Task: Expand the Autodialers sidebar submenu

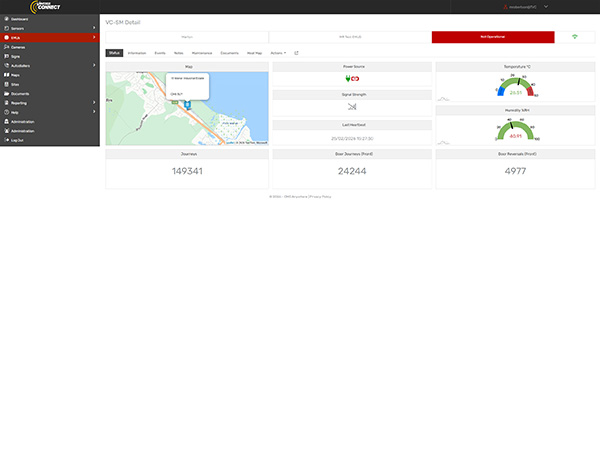Action: (94, 65)
